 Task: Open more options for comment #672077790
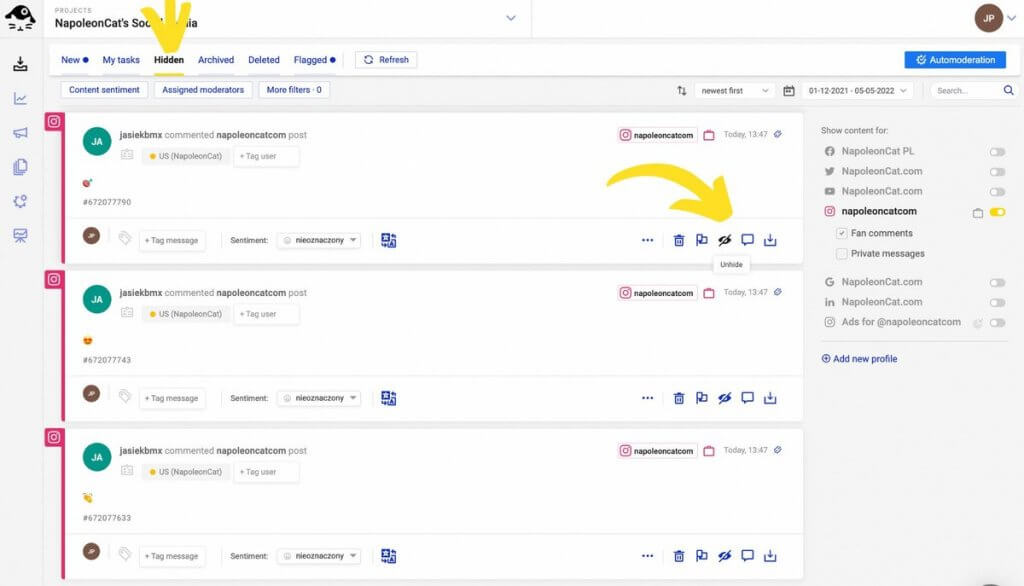(x=647, y=240)
